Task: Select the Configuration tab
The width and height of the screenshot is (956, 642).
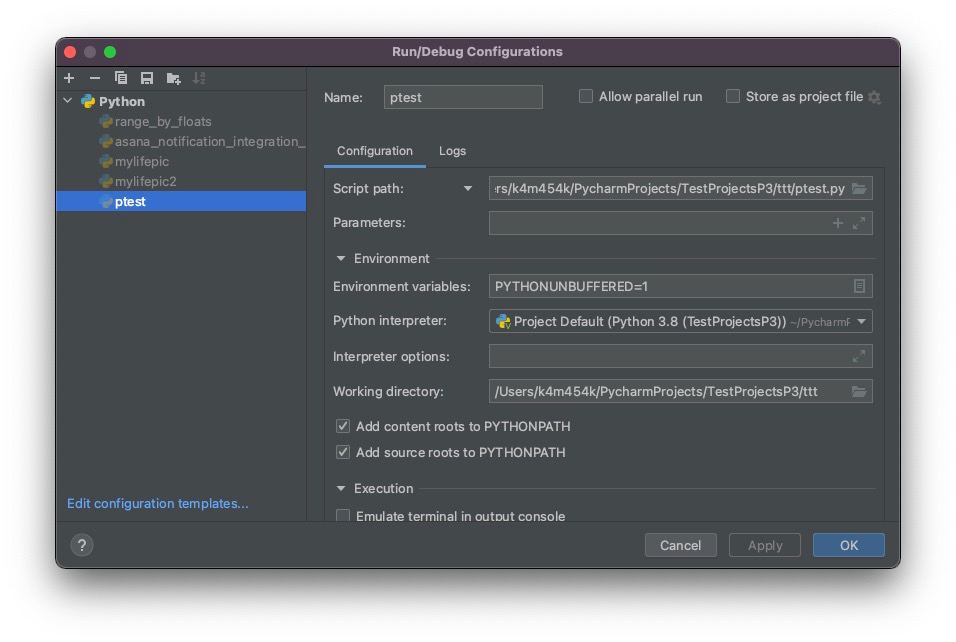Action: pos(374,151)
